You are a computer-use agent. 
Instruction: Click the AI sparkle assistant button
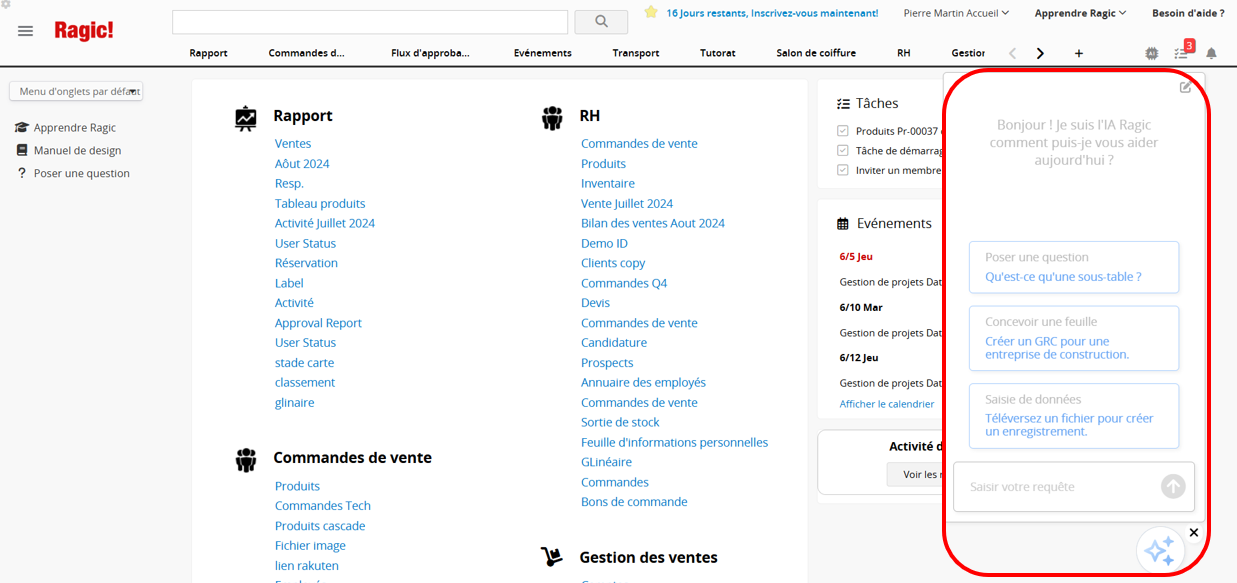pyautogui.click(x=1160, y=550)
